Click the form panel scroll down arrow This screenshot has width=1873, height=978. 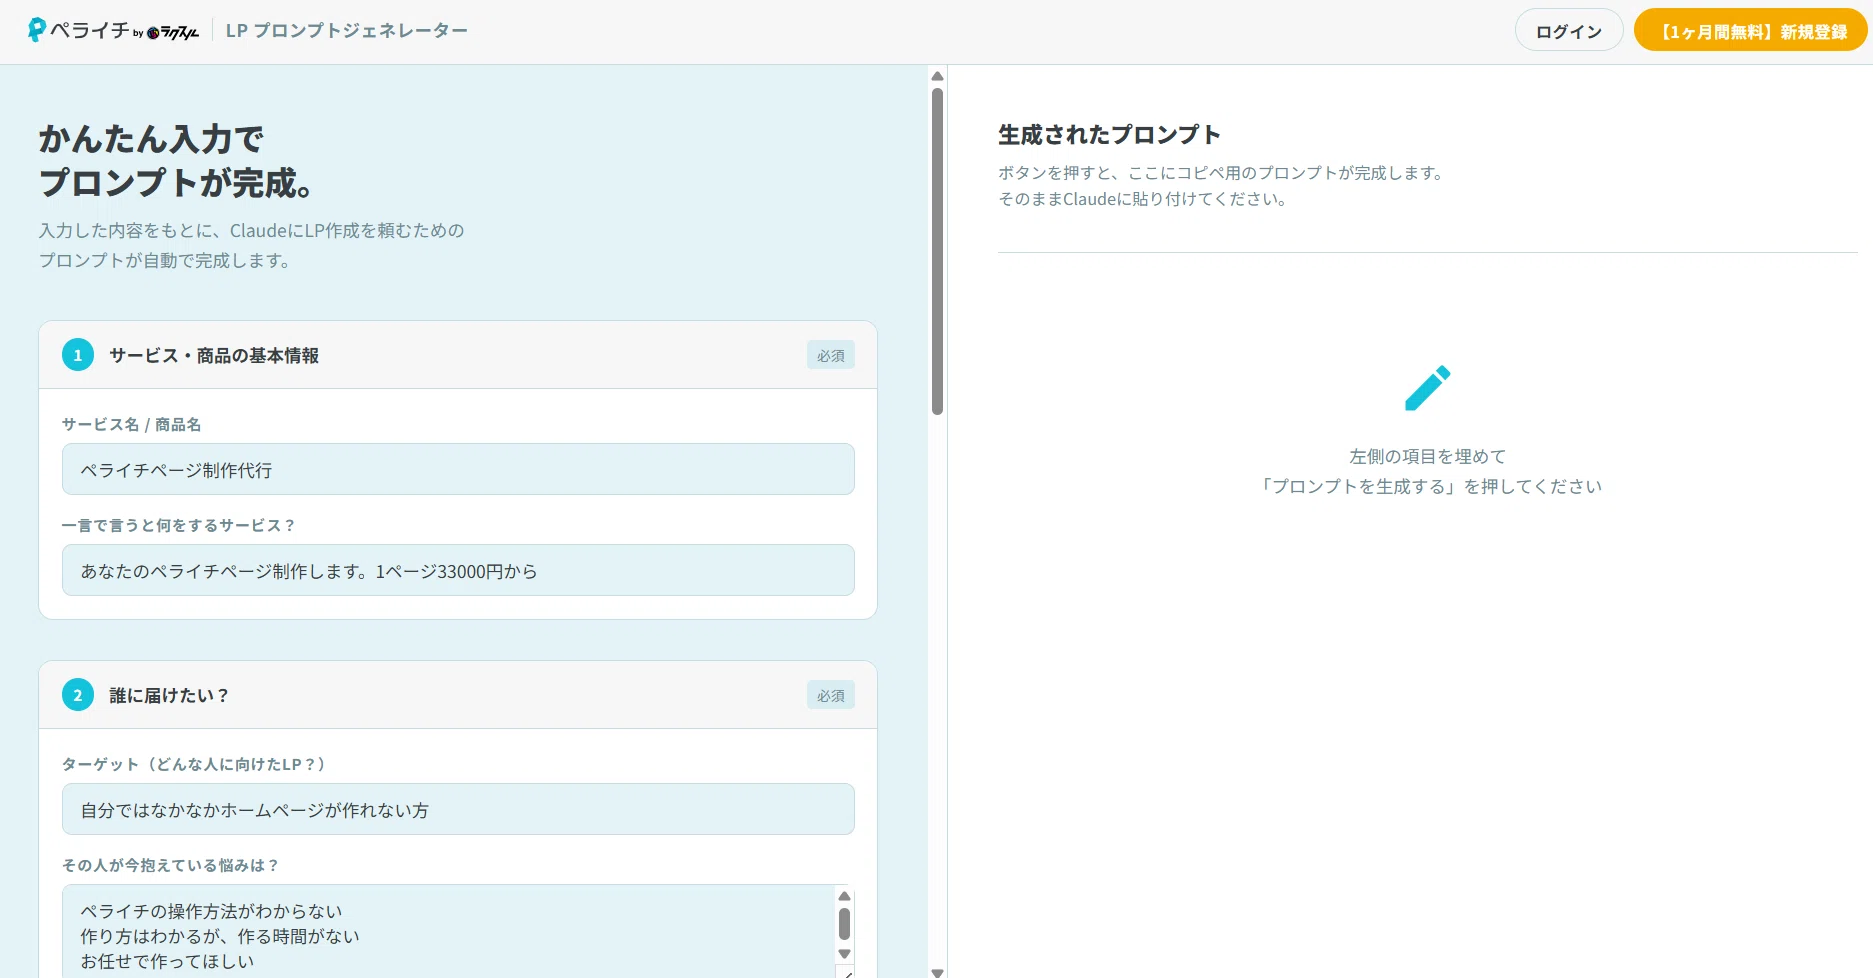(937, 971)
